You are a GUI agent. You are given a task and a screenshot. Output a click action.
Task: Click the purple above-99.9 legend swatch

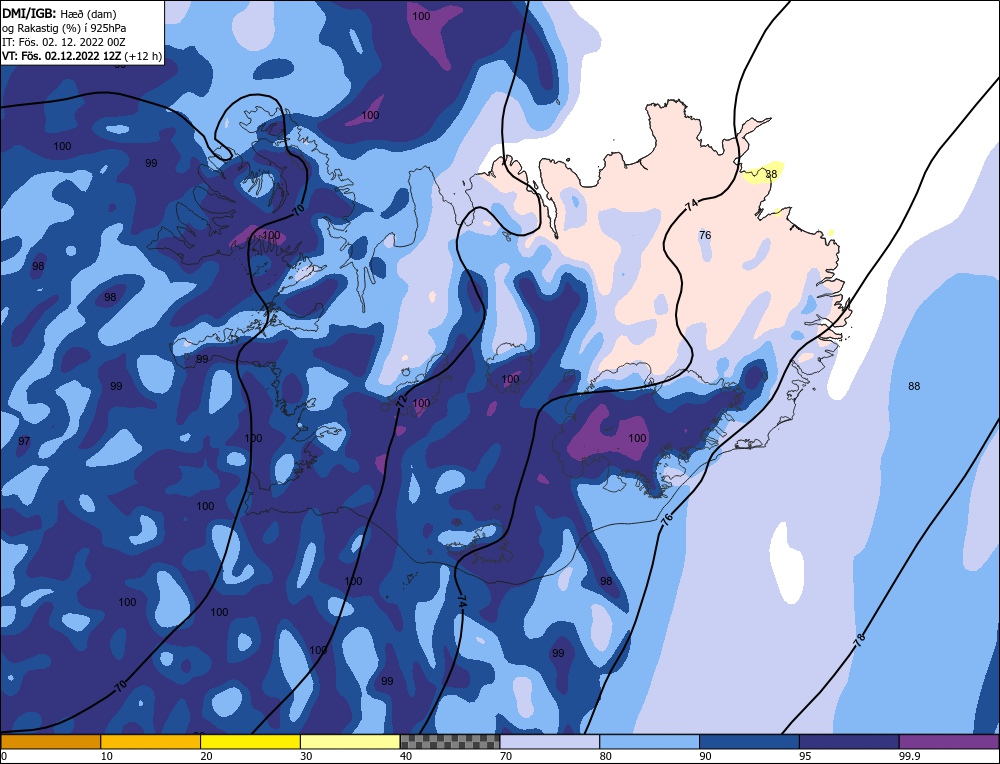949,741
